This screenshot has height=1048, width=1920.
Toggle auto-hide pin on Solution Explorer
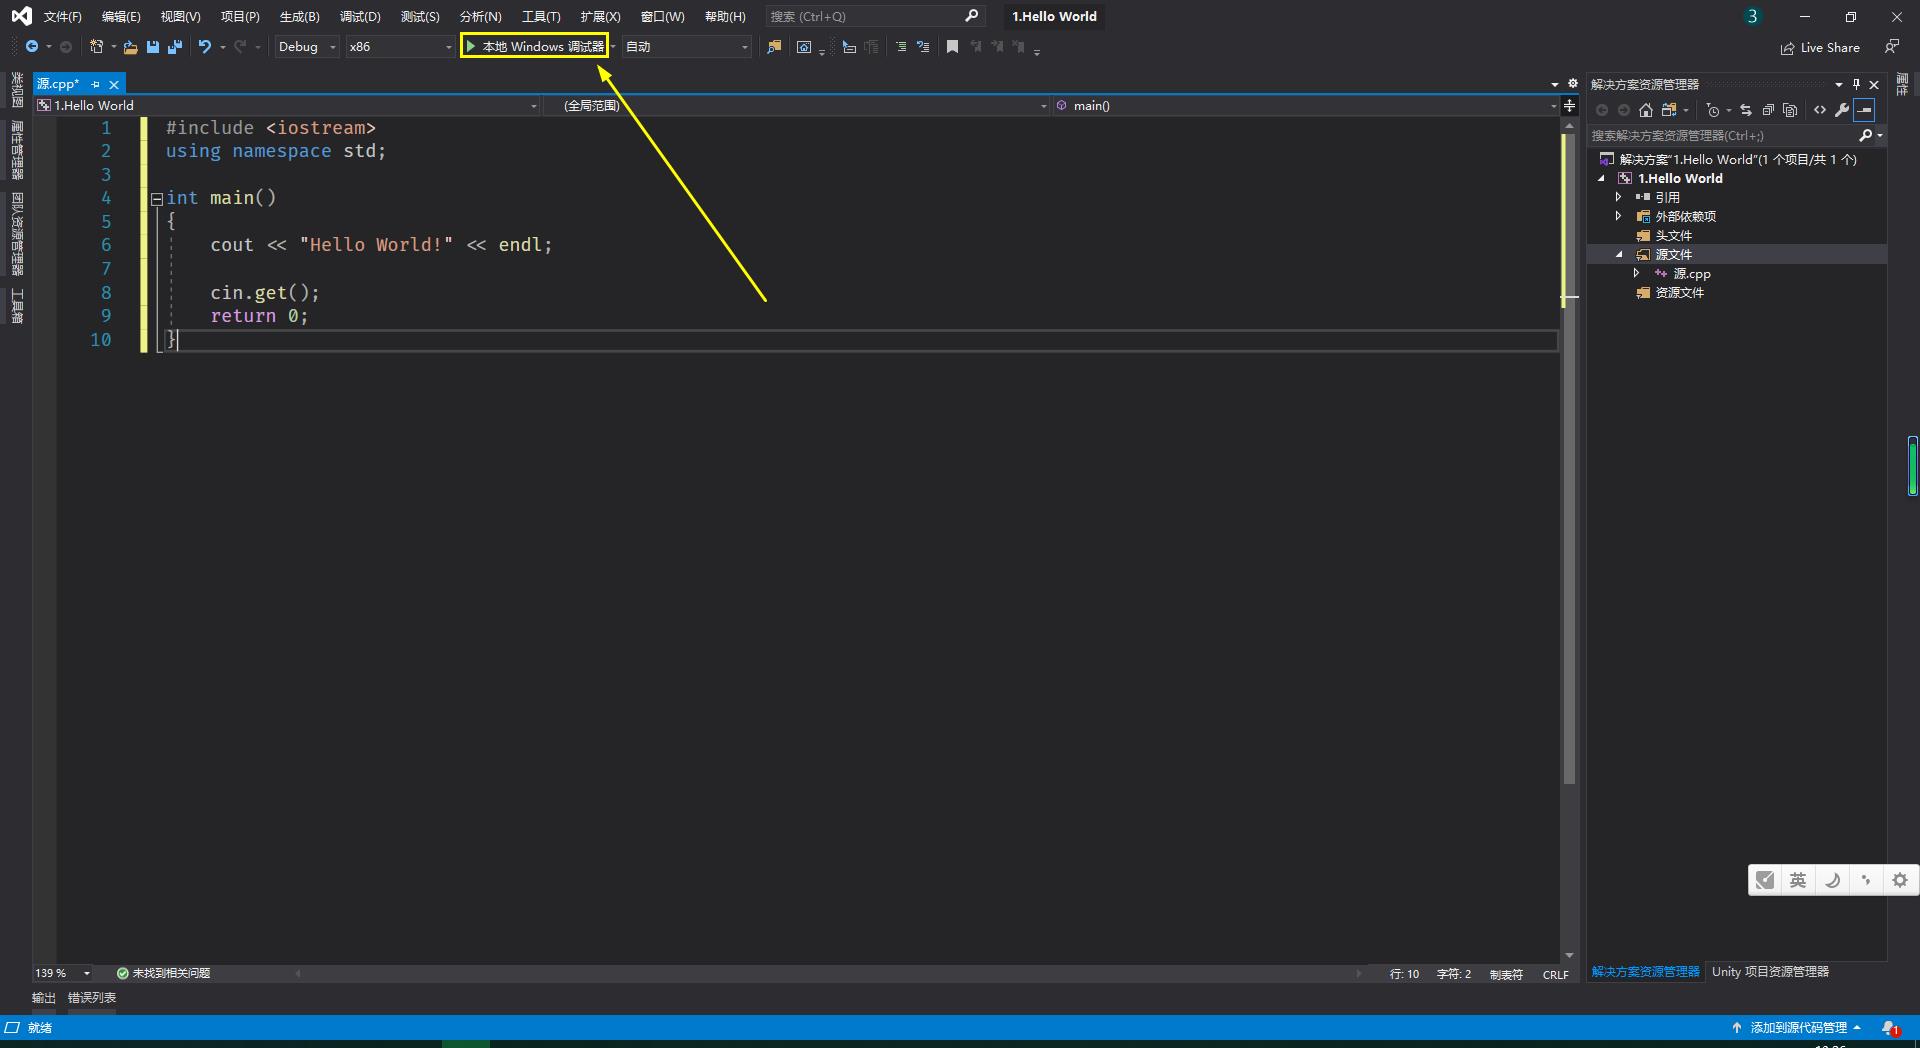pyautogui.click(x=1856, y=84)
